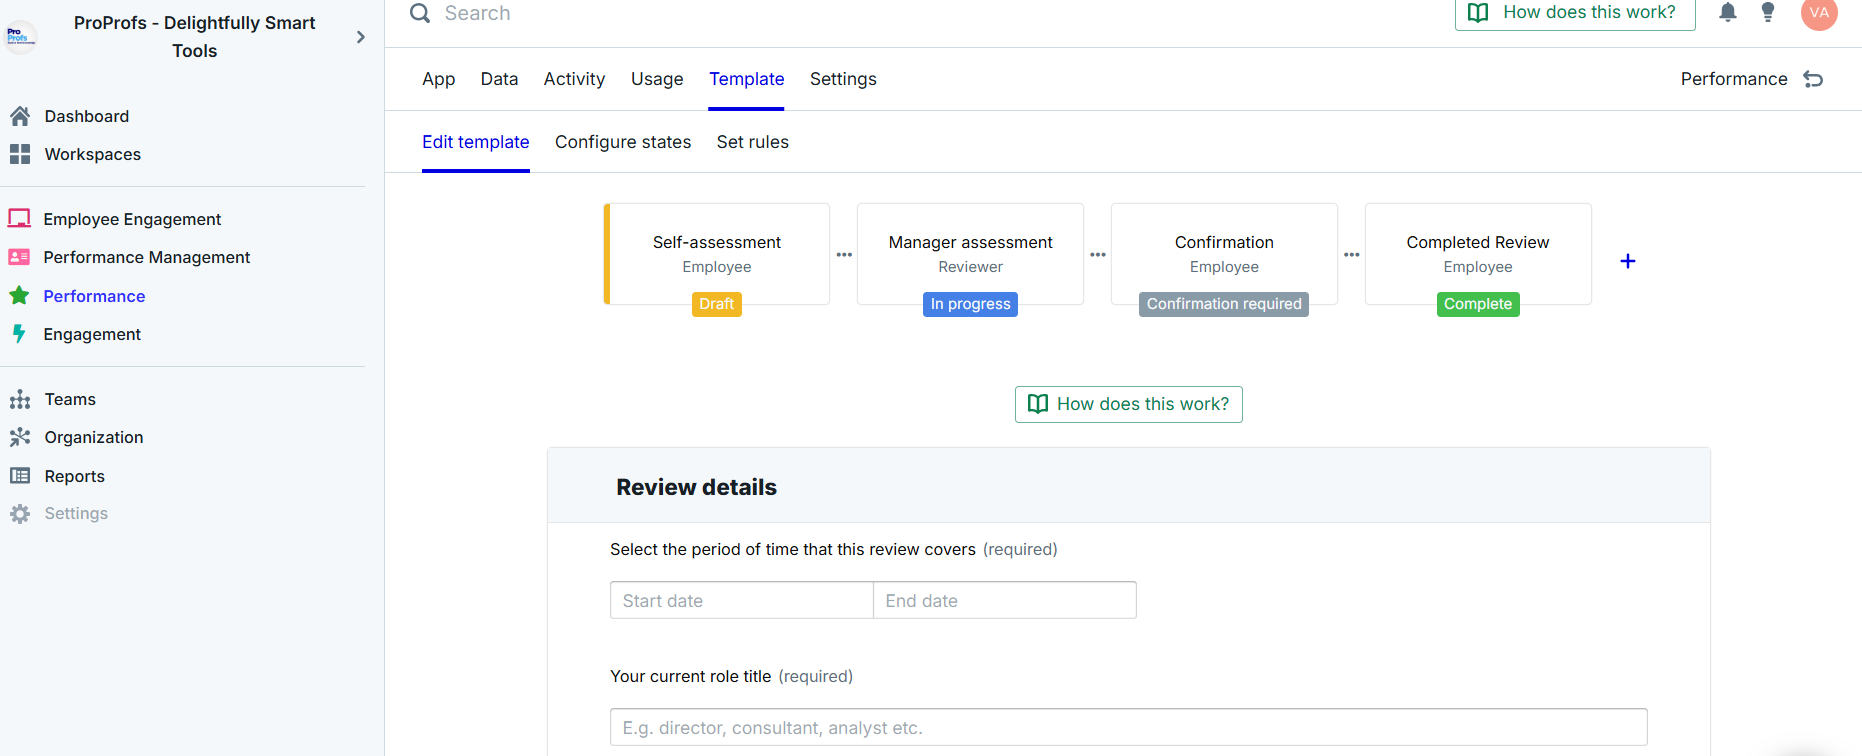Open Employee Engagement in sidebar
The image size is (1862, 756).
[x=132, y=219]
